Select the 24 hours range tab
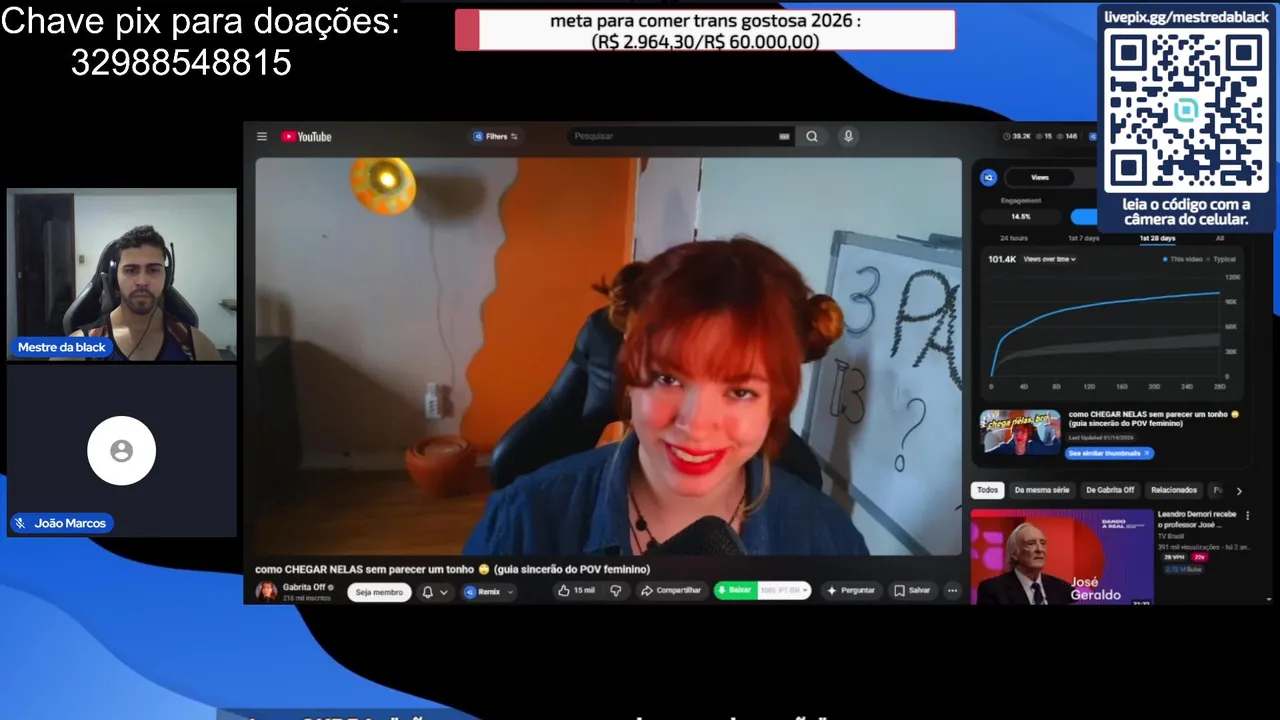 [x=1013, y=238]
